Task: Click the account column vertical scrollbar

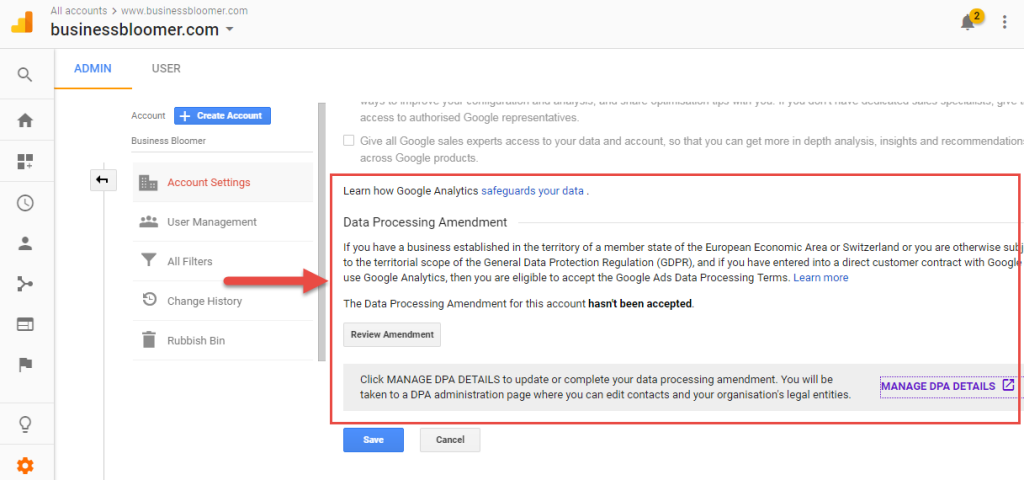Action: point(321,232)
